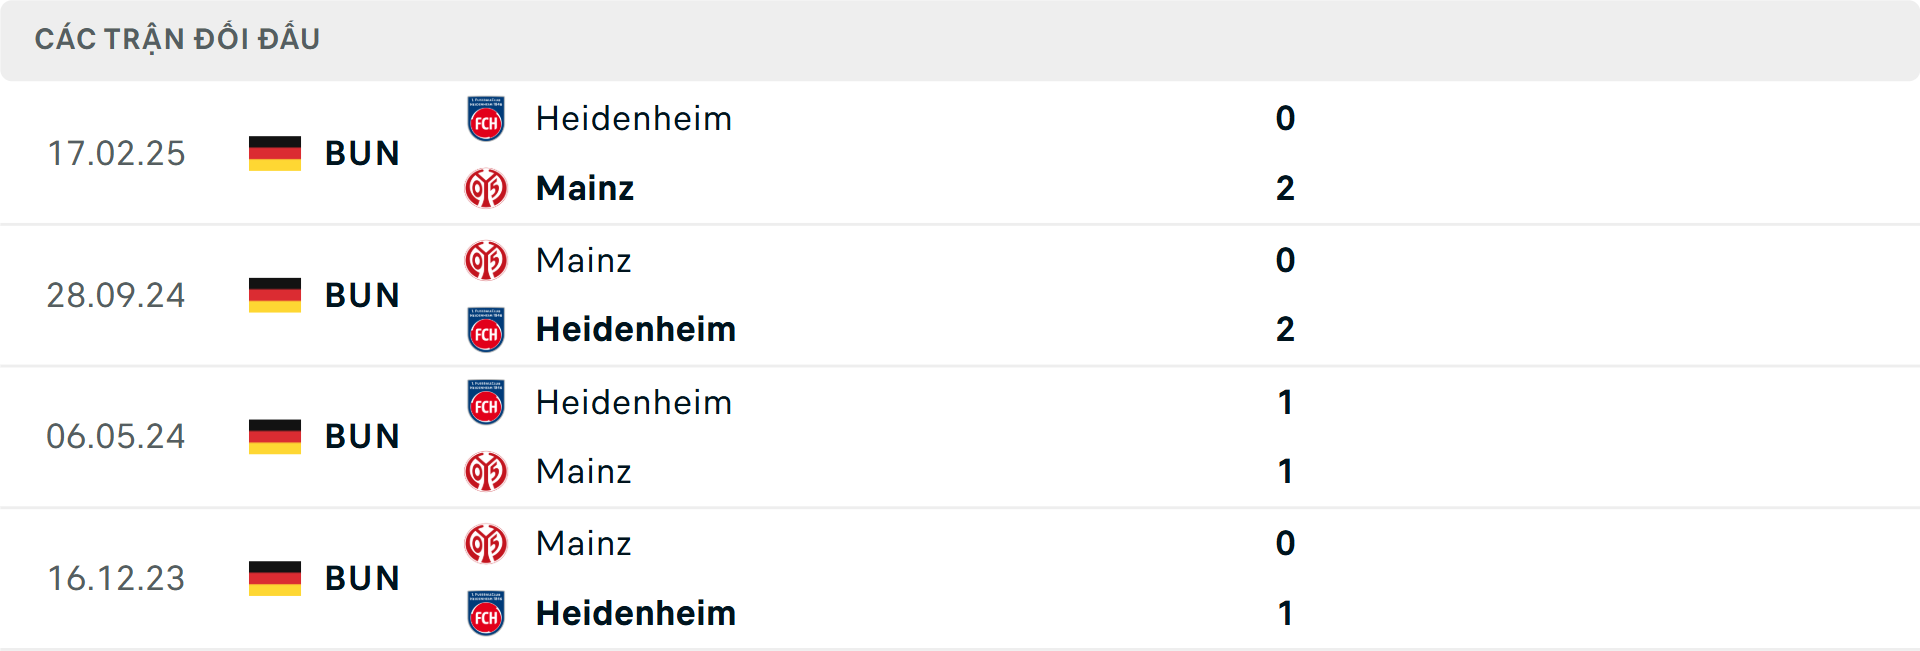Click the Mainz crest in the 16.12.23 match
The image size is (1920, 651).
click(487, 543)
